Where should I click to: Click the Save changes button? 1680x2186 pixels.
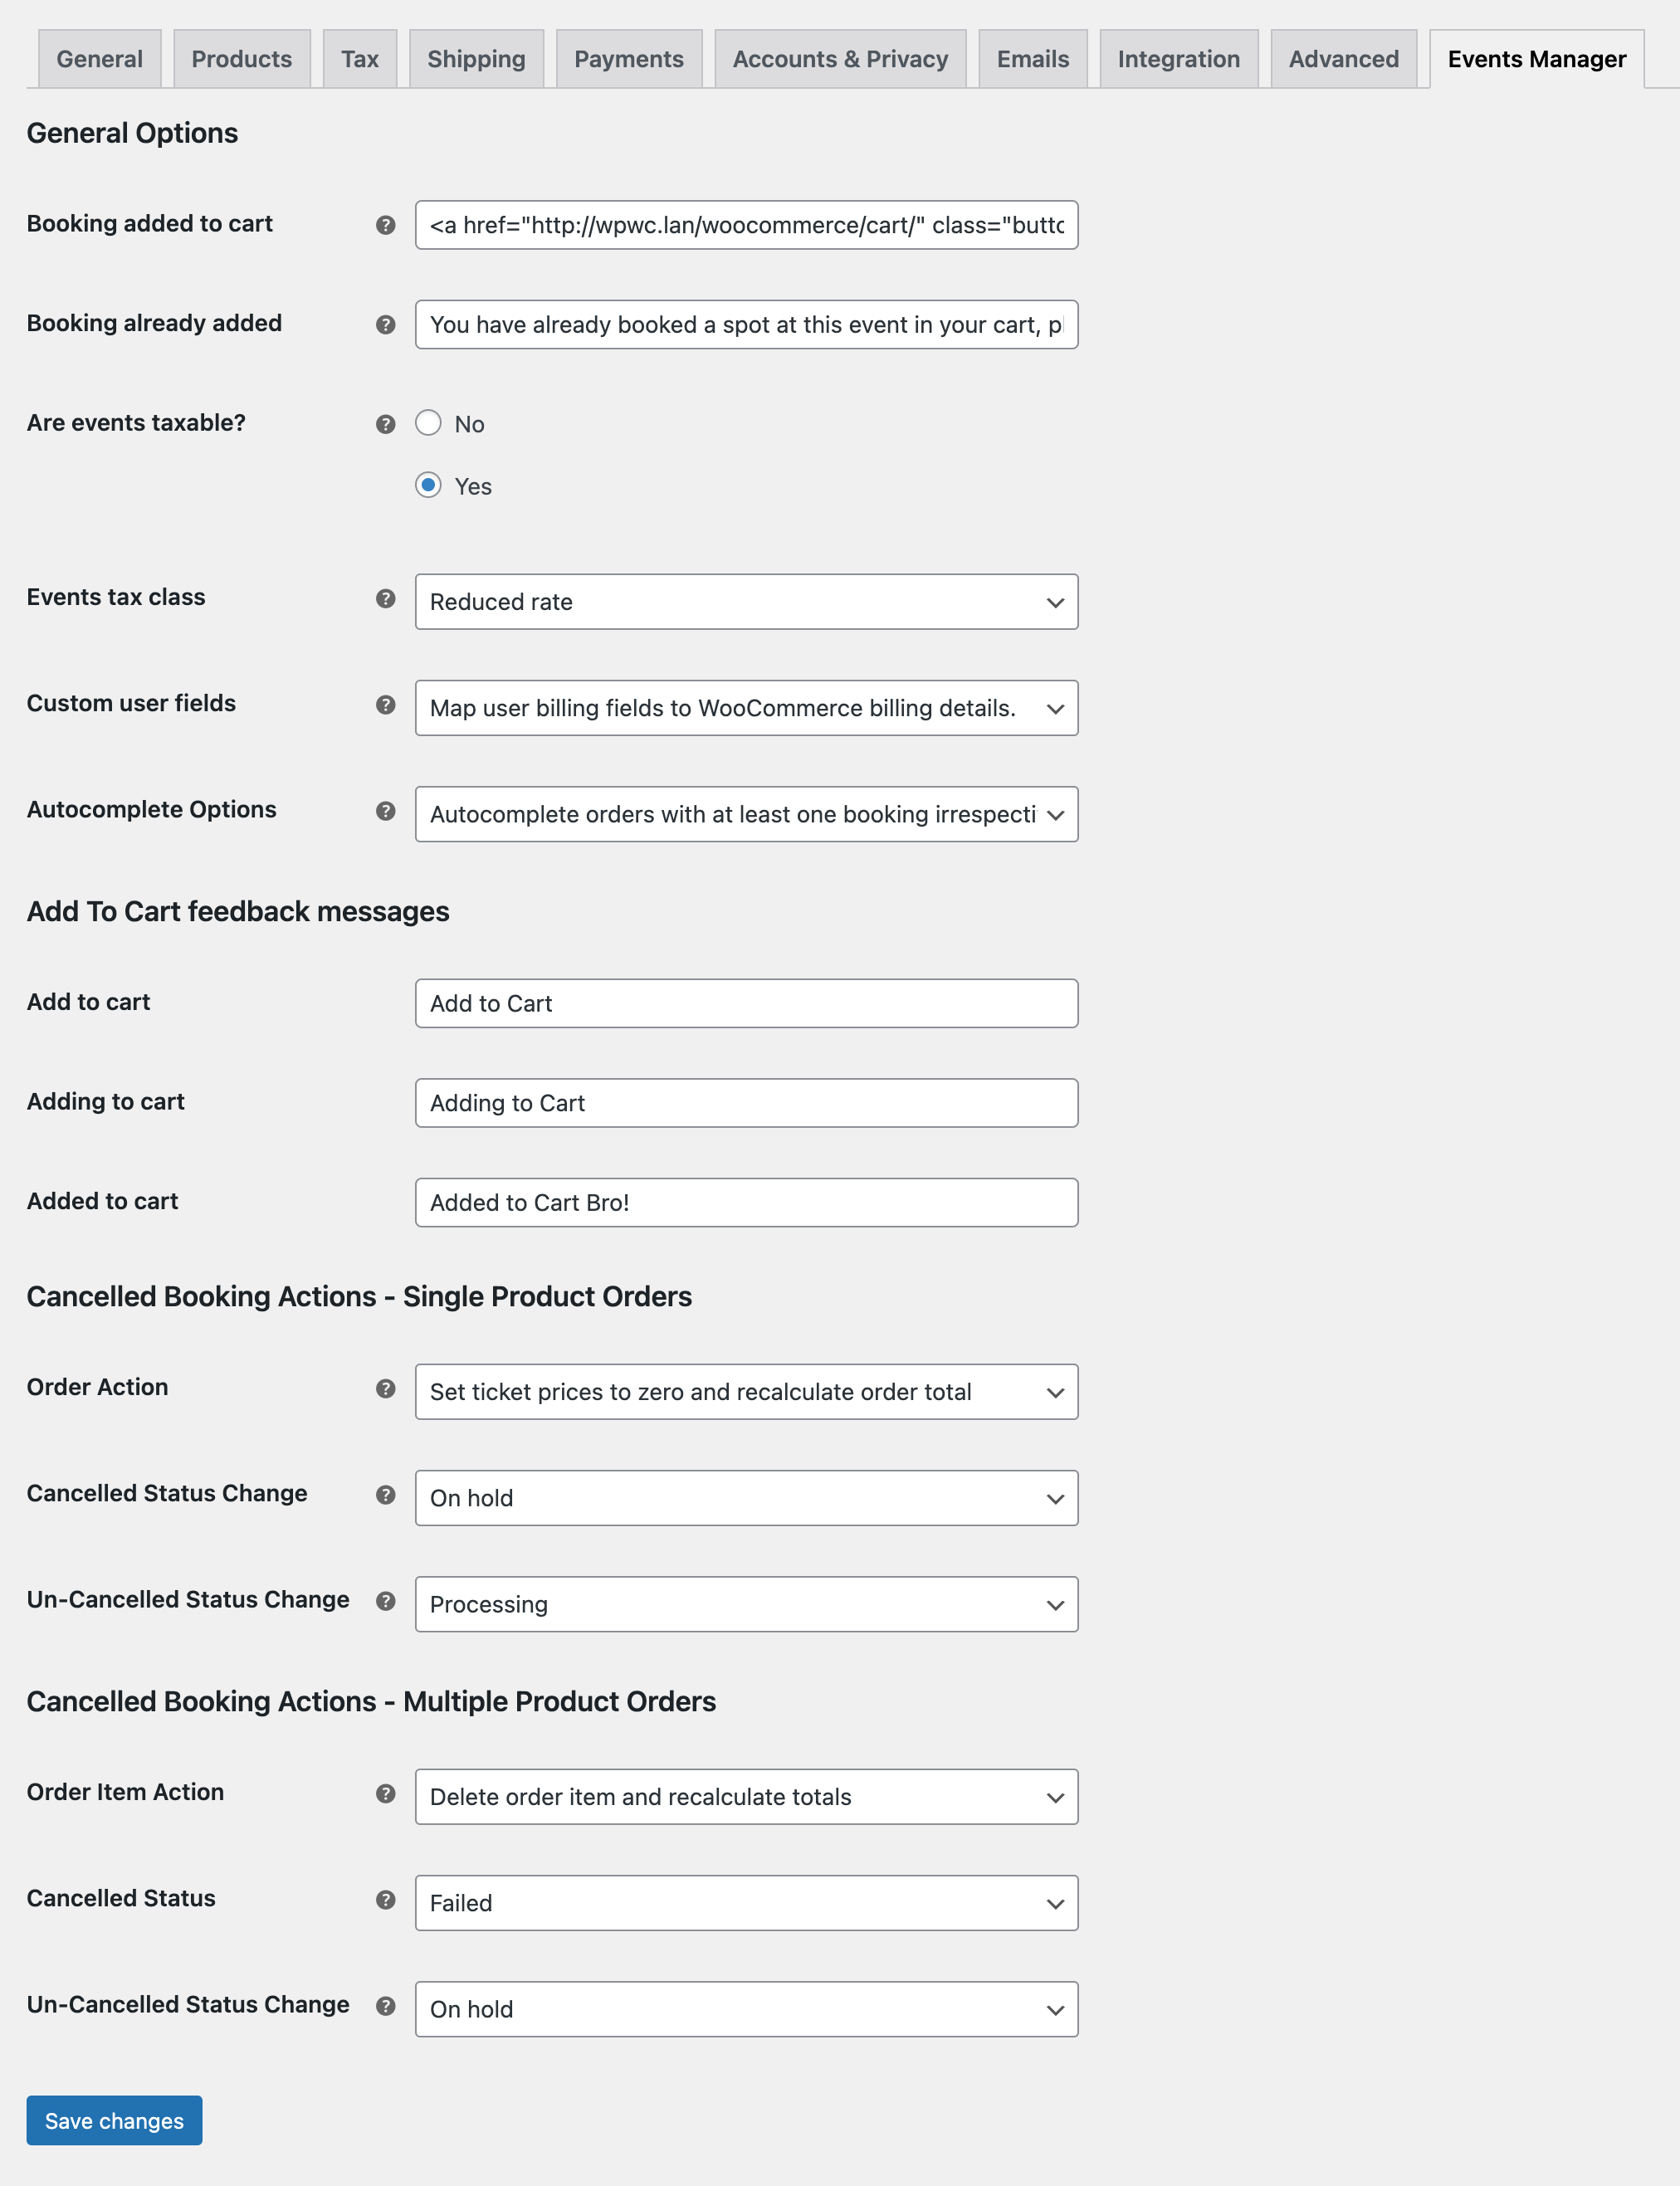(113, 2120)
